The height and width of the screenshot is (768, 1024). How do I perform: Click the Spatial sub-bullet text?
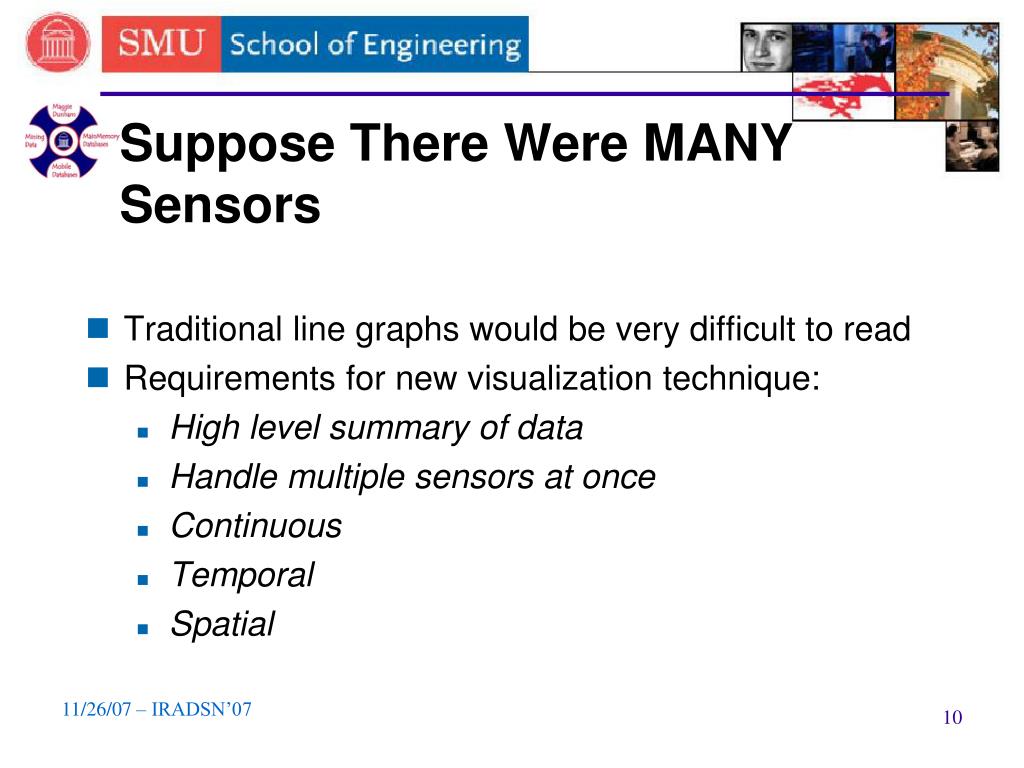pyautogui.click(x=223, y=624)
